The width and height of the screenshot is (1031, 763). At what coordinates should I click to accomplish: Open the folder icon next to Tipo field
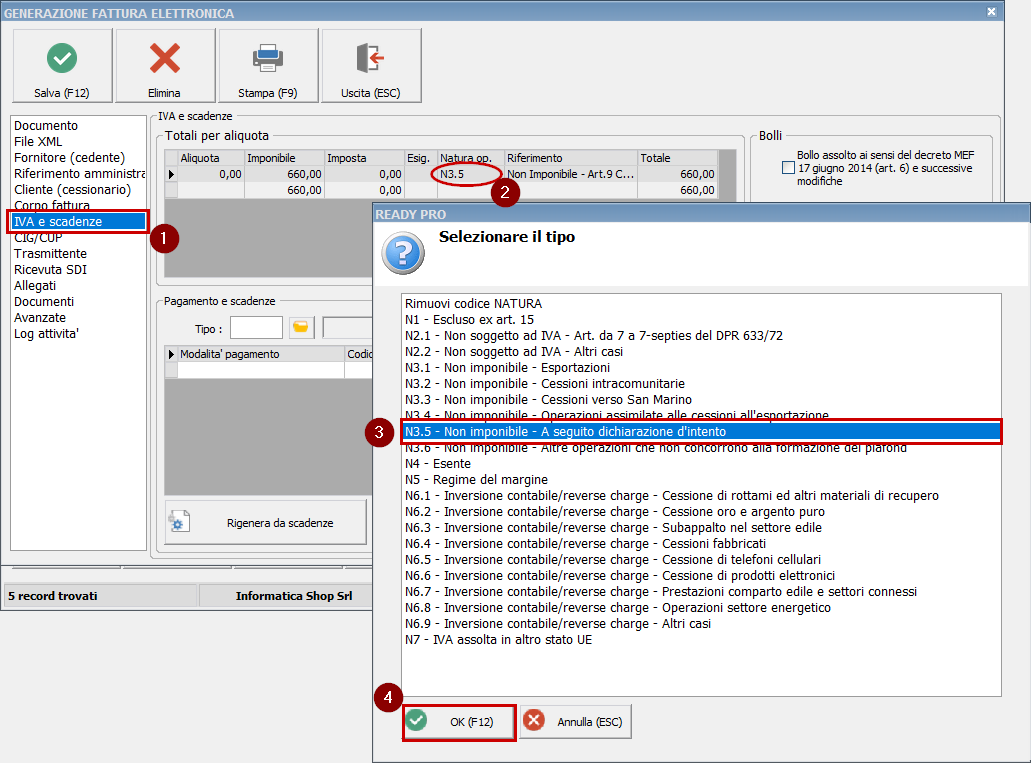click(x=300, y=328)
